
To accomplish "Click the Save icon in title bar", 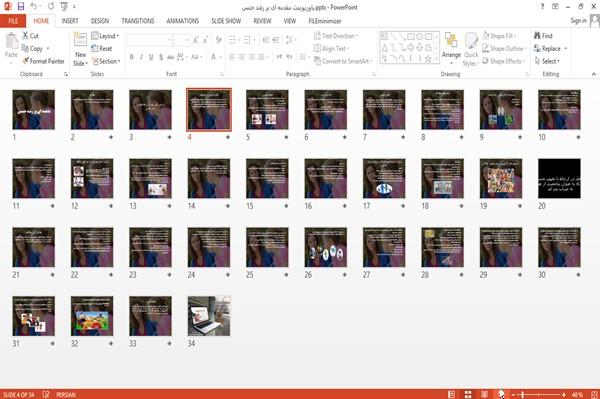I will coord(21,6).
